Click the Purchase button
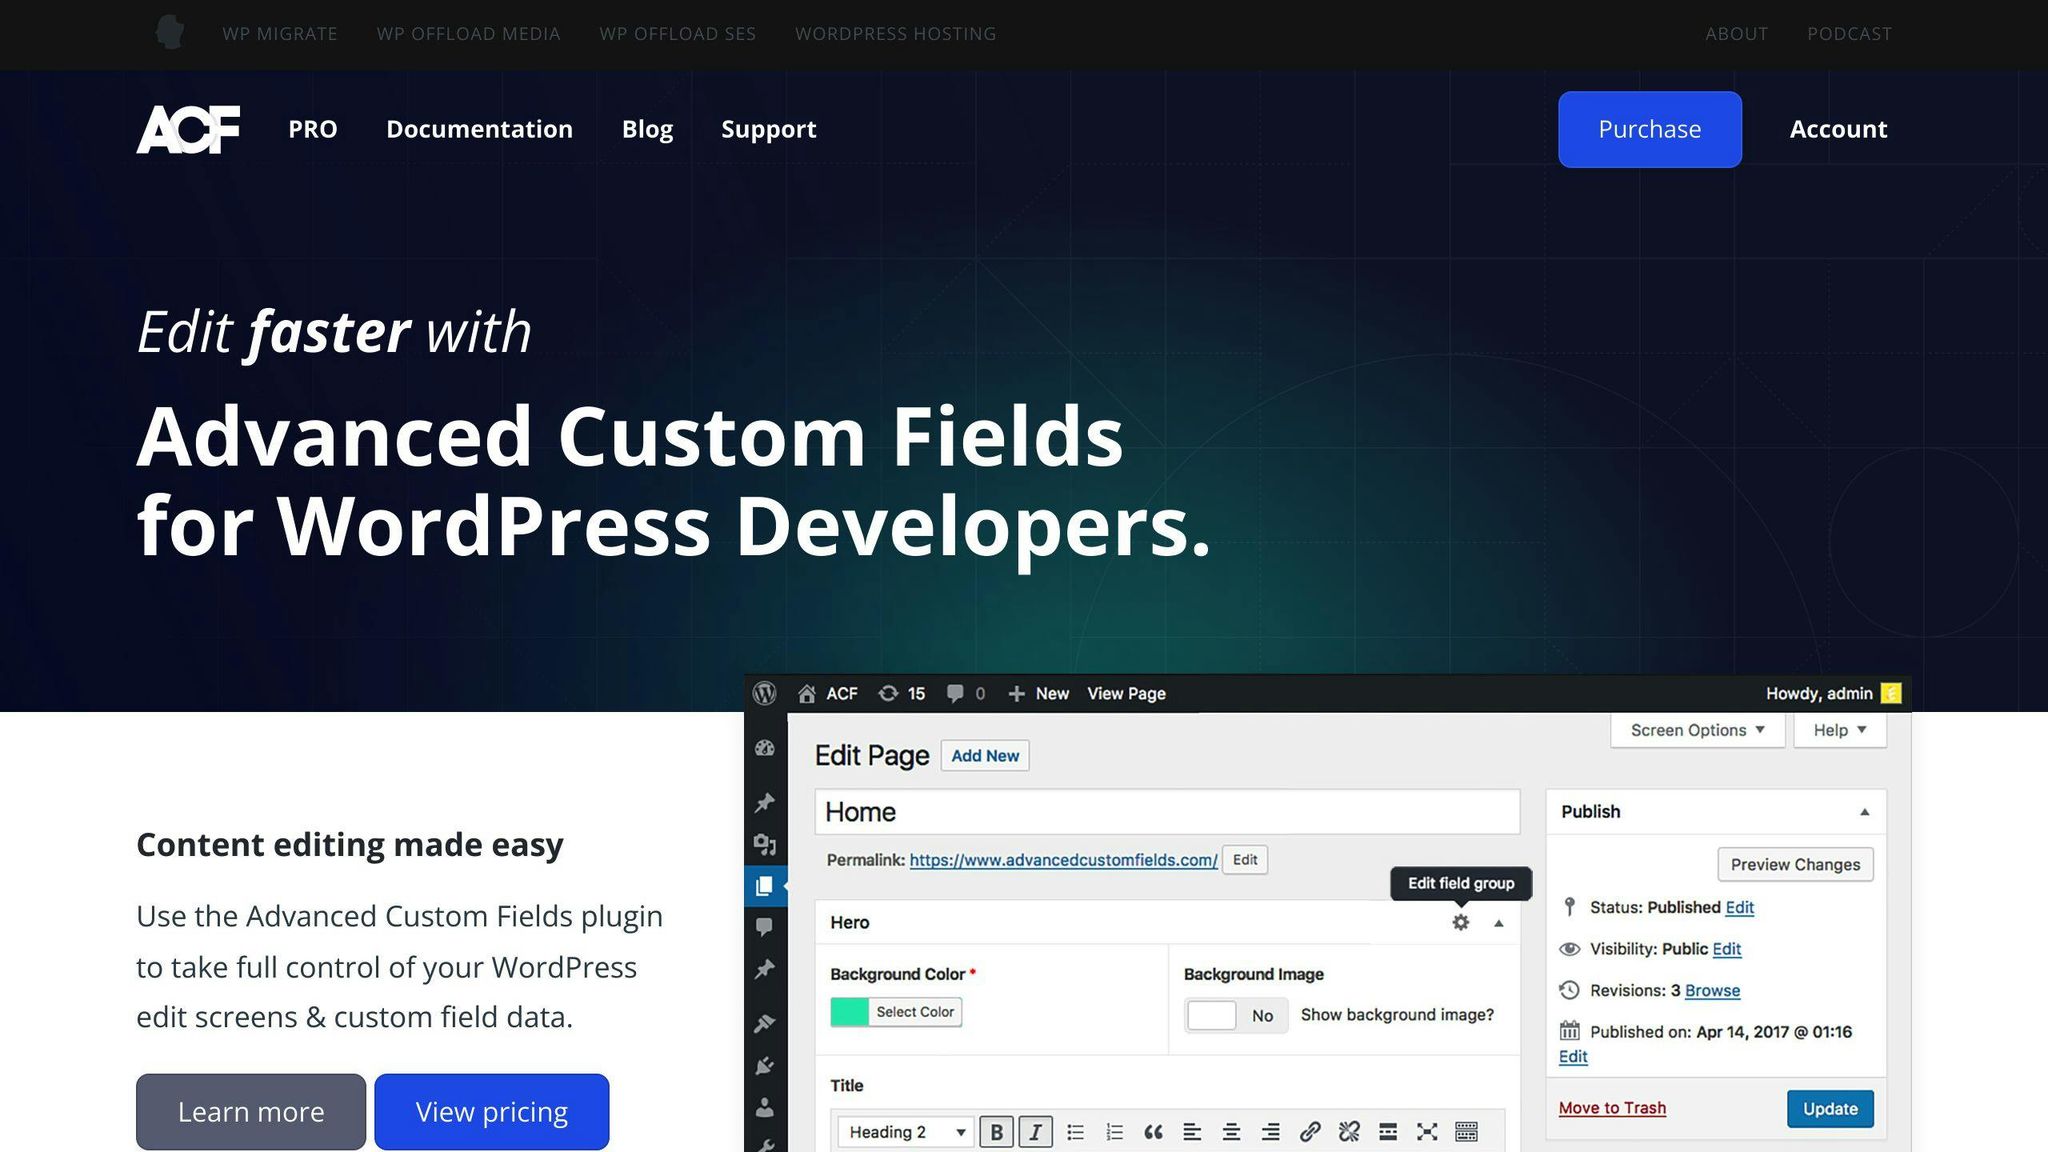This screenshot has width=2048, height=1152. coord(1649,129)
